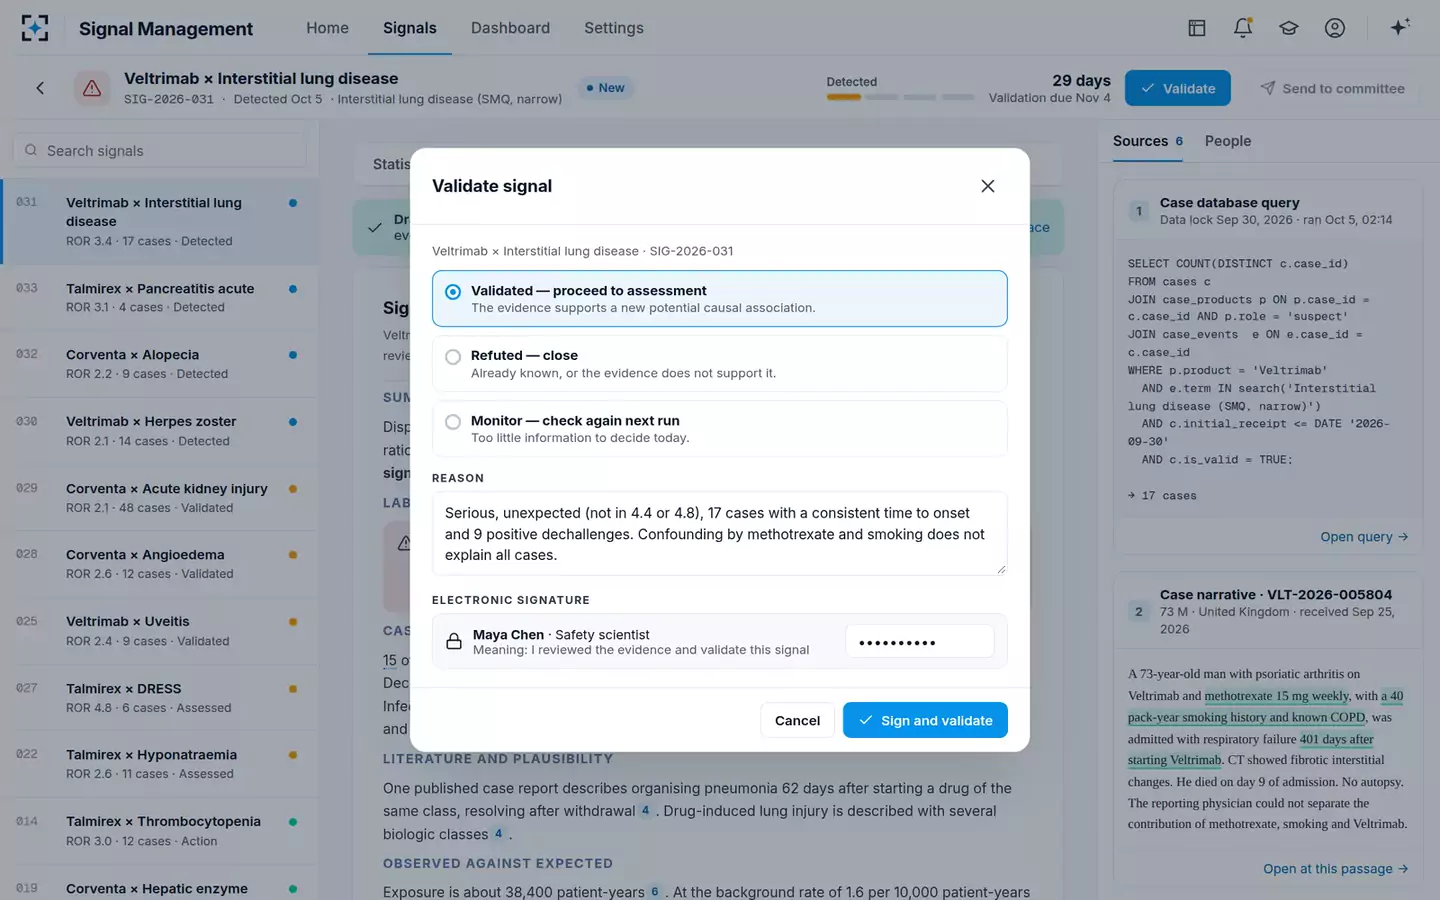Close the Validate signal dialog
Viewport: 1440px width, 900px height.
(x=987, y=186)
